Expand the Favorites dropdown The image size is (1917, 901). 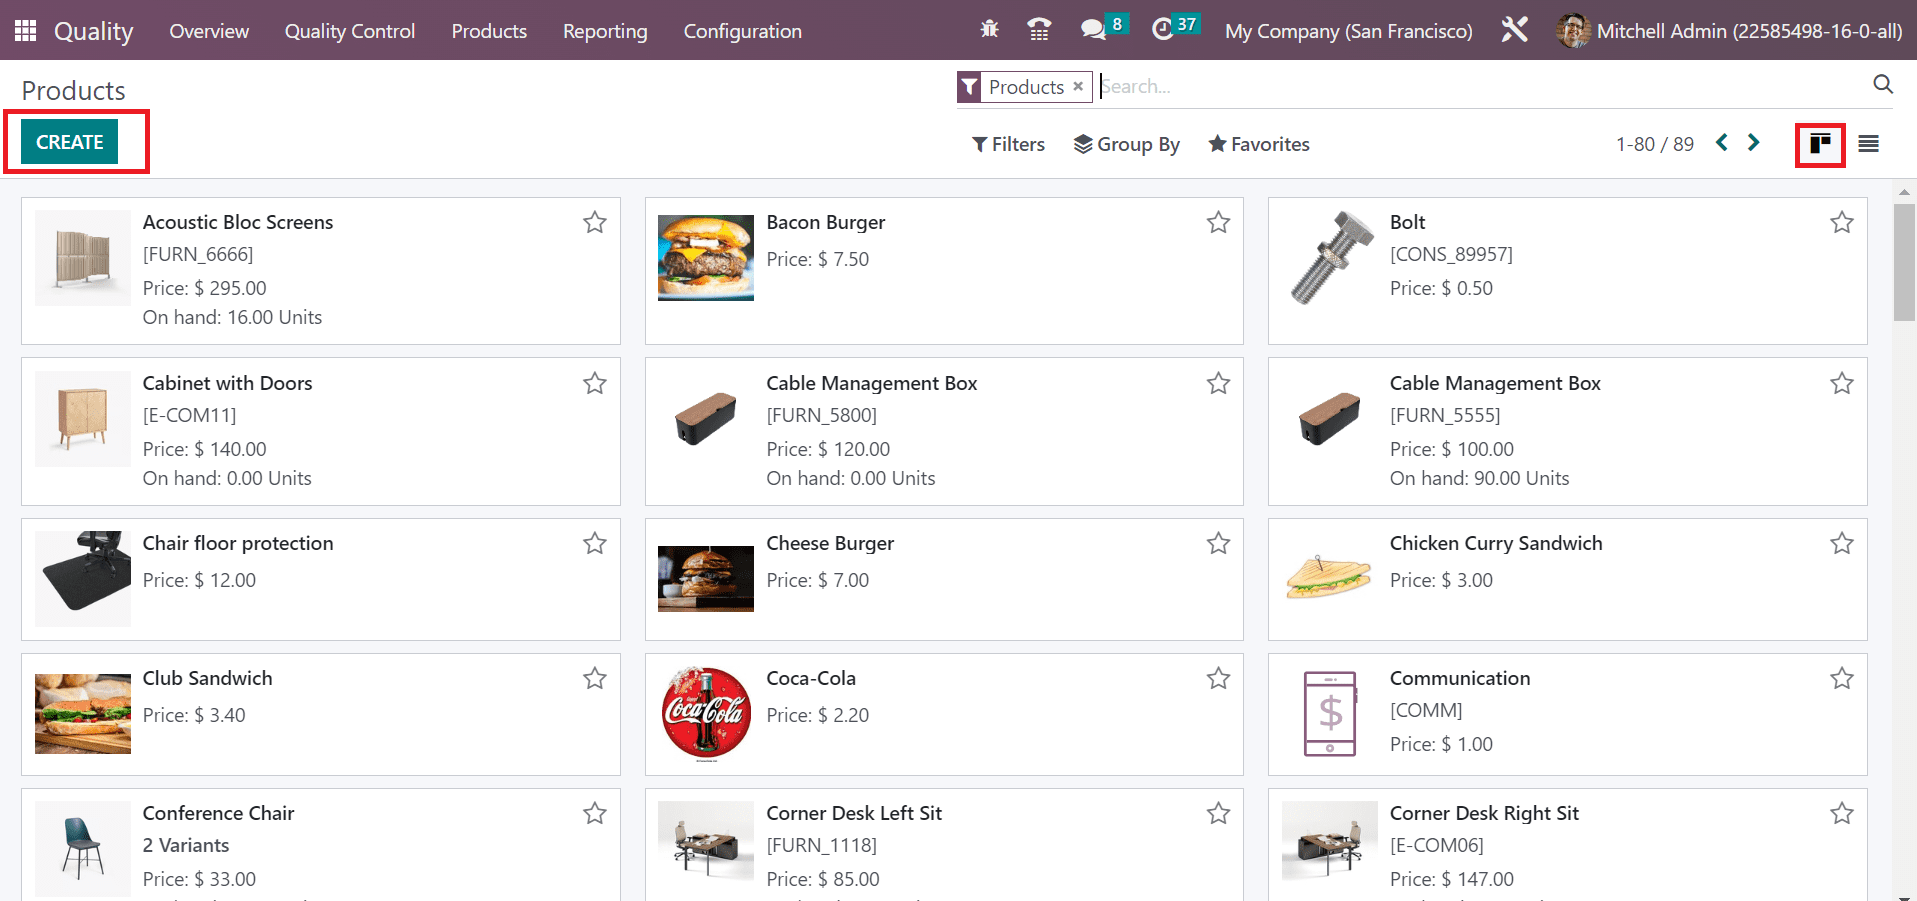pyautogui.click(x=1259, y=144)
